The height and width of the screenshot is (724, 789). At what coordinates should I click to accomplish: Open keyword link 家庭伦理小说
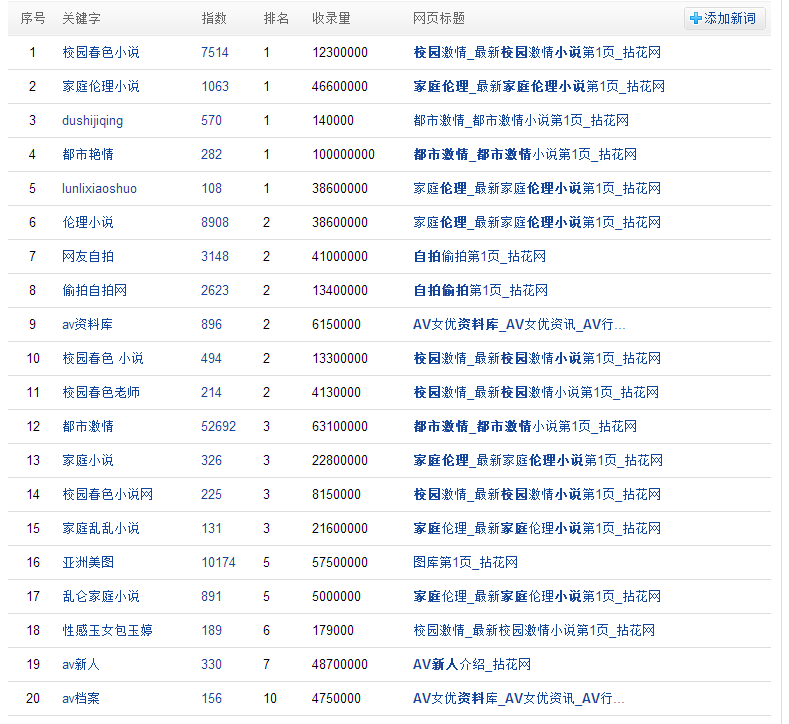101,87
